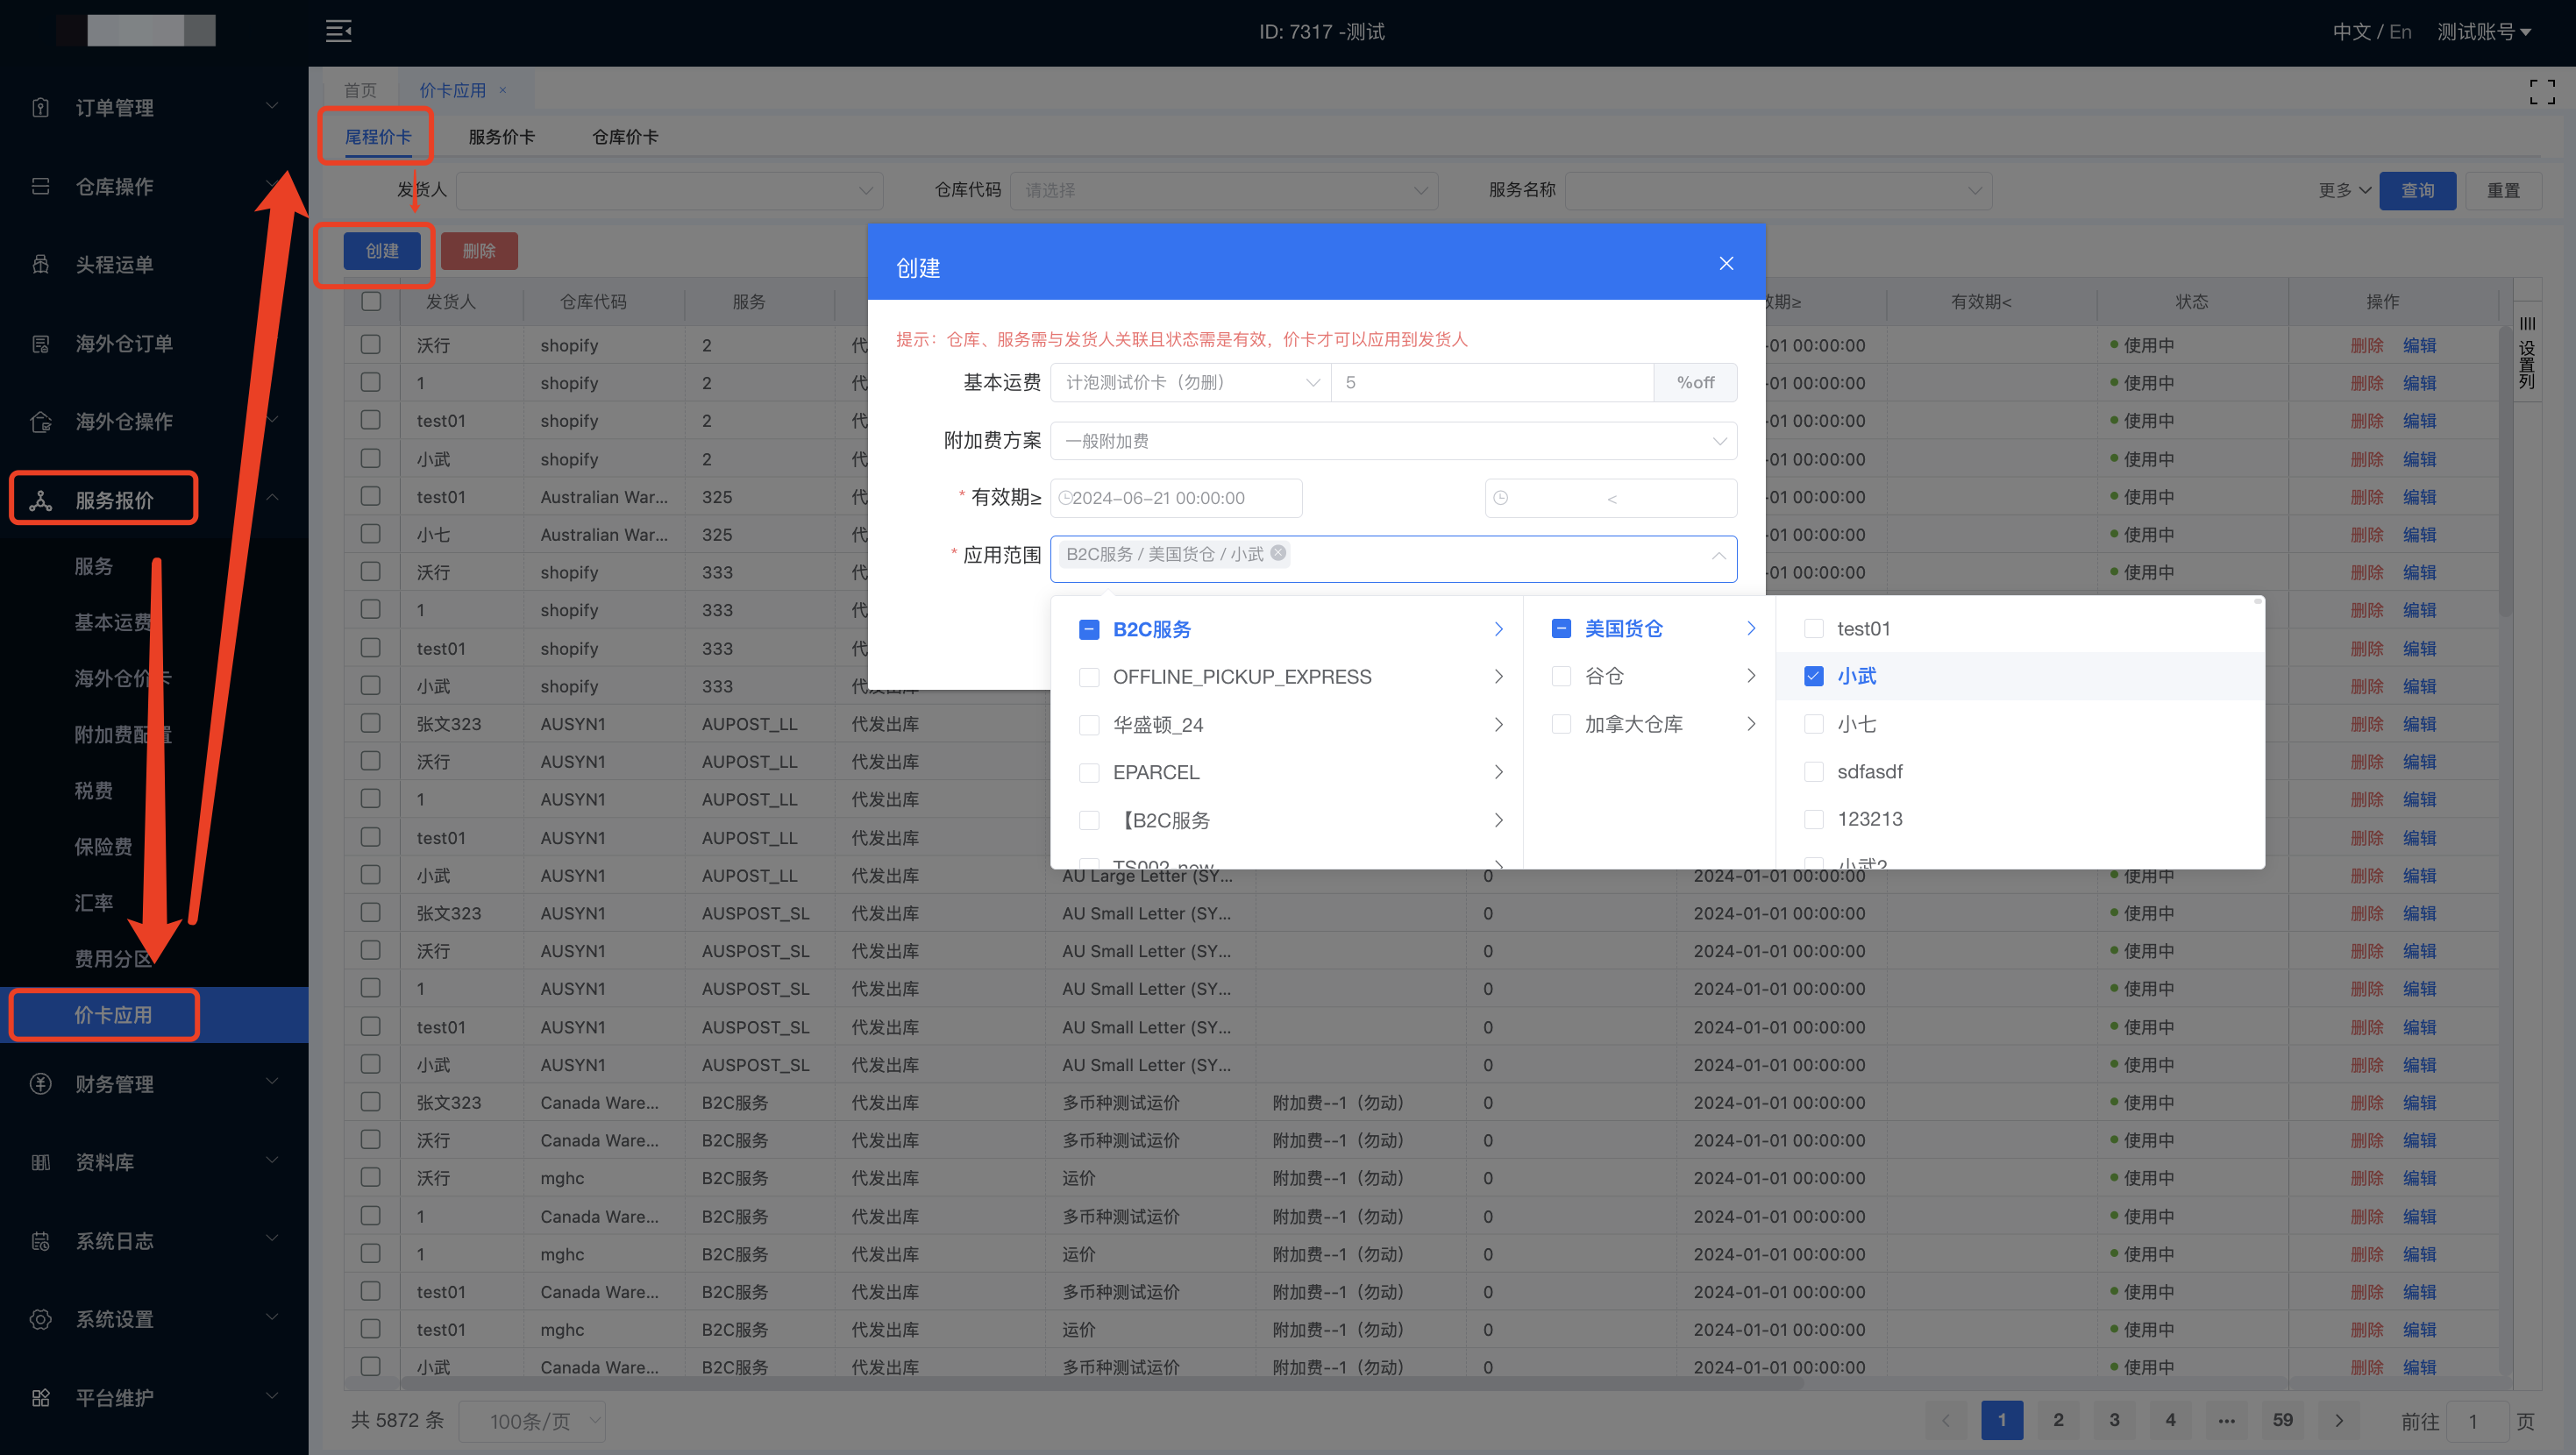
Task: Go to previous page arrow in pagination
Action: click(x=1946, y=1420)
